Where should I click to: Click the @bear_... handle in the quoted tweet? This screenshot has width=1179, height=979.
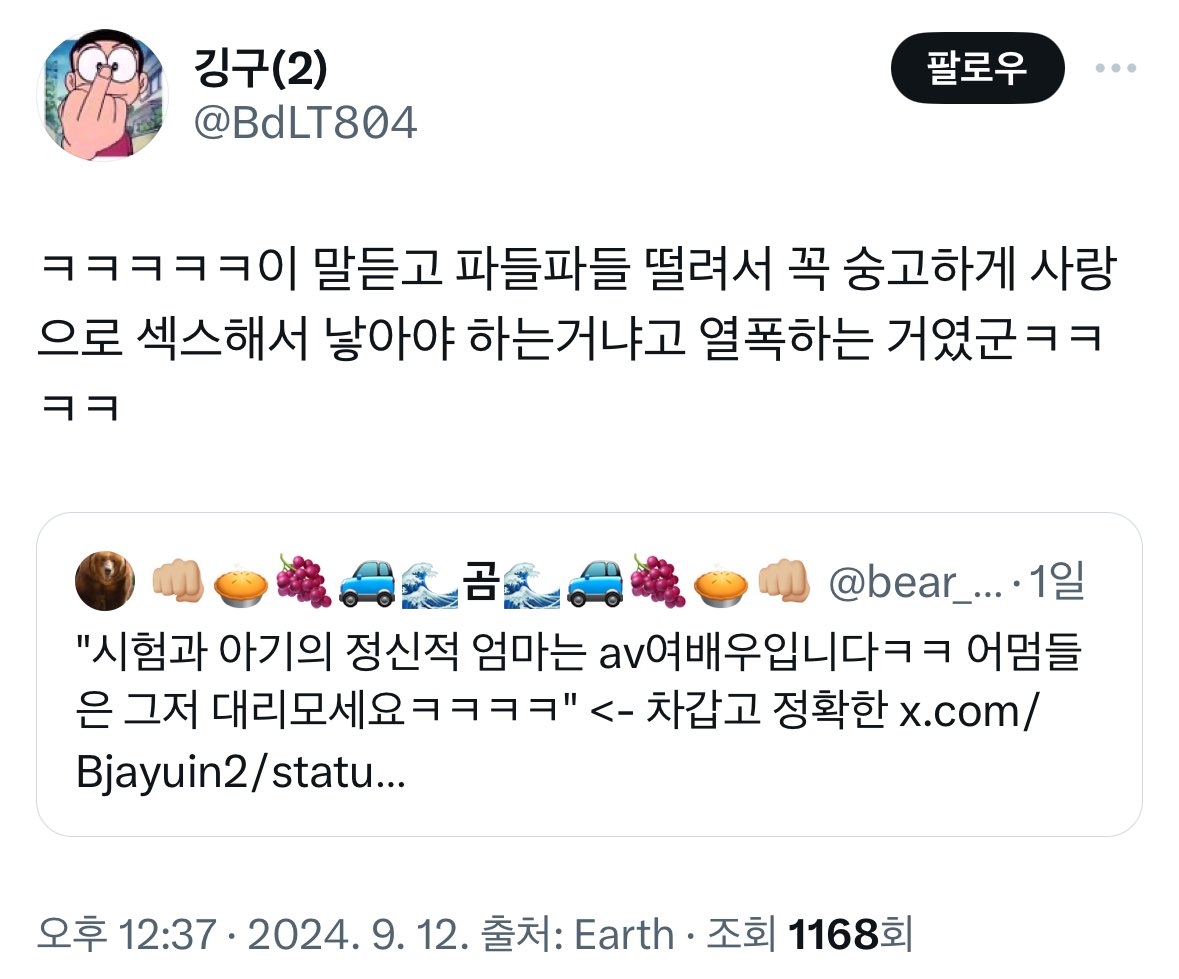(x=915, y=582)
